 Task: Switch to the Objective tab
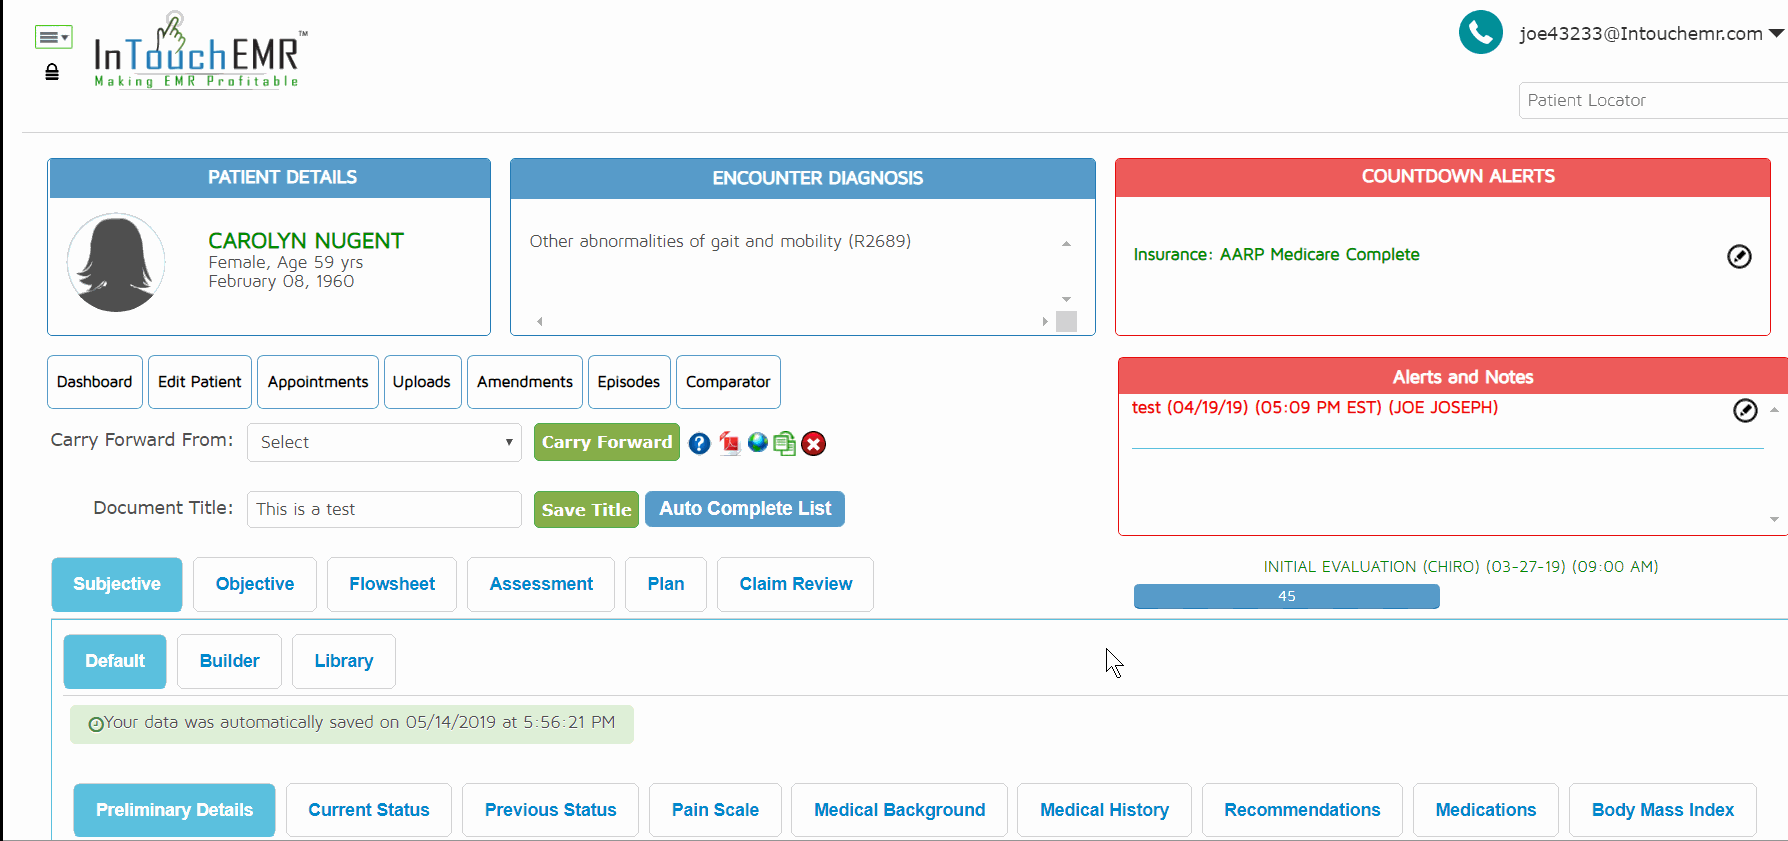(255, 584)
